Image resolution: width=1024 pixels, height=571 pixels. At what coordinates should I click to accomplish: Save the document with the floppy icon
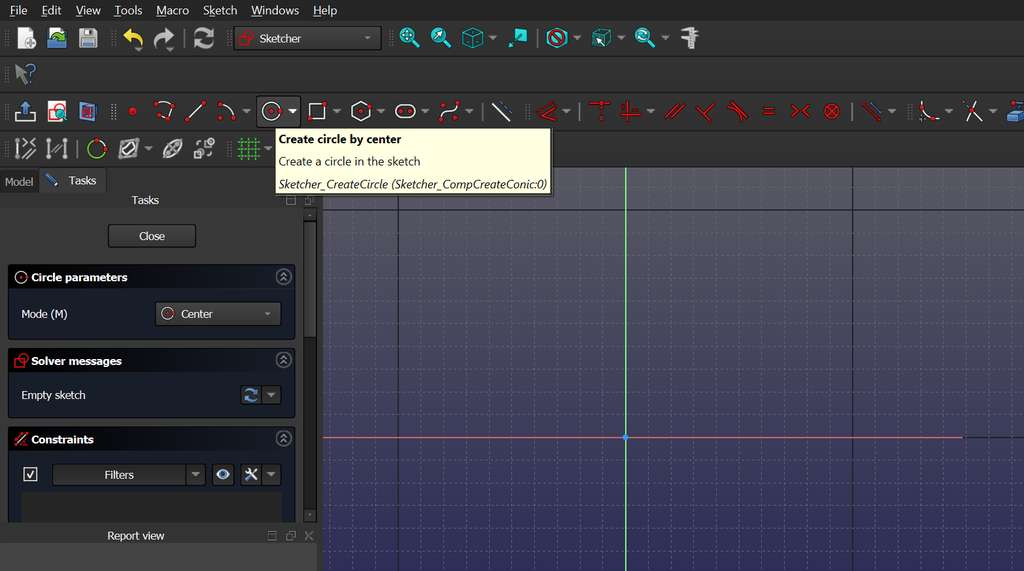pos(88,38)
